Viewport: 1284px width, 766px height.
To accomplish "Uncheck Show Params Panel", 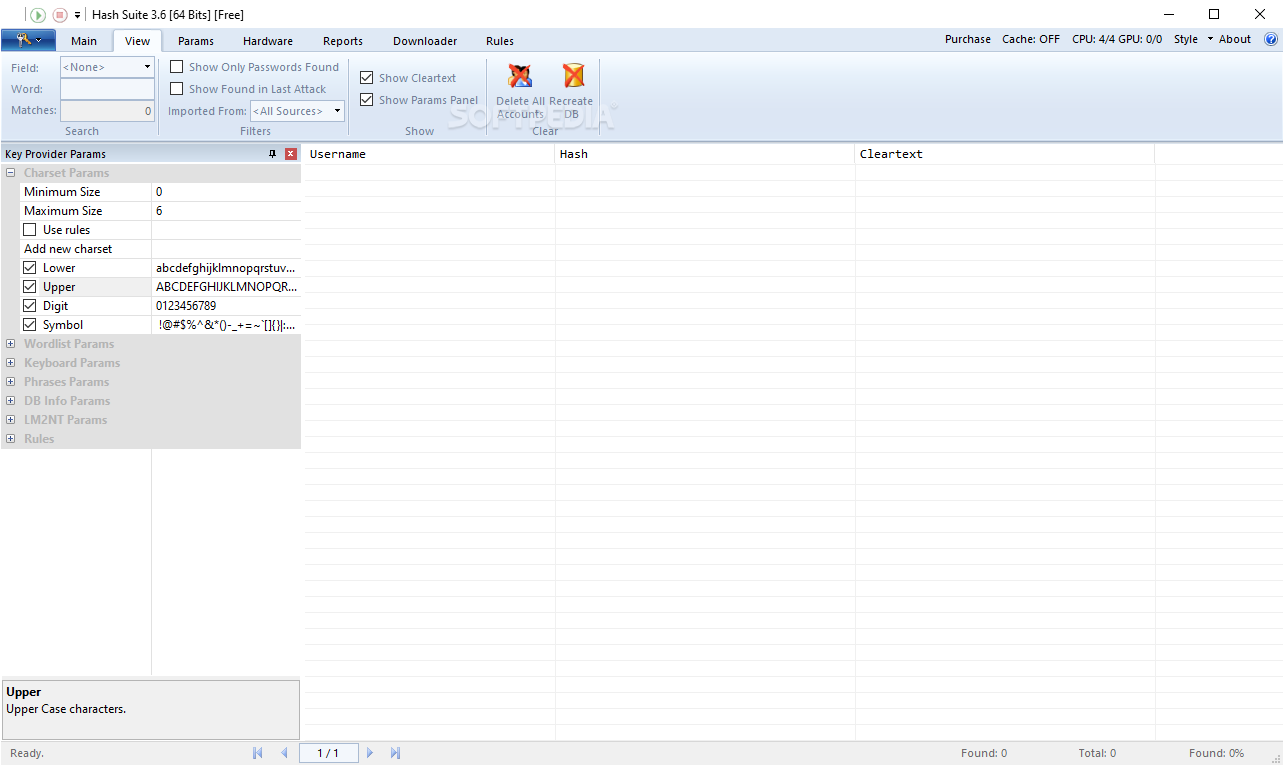I will 367,100.
